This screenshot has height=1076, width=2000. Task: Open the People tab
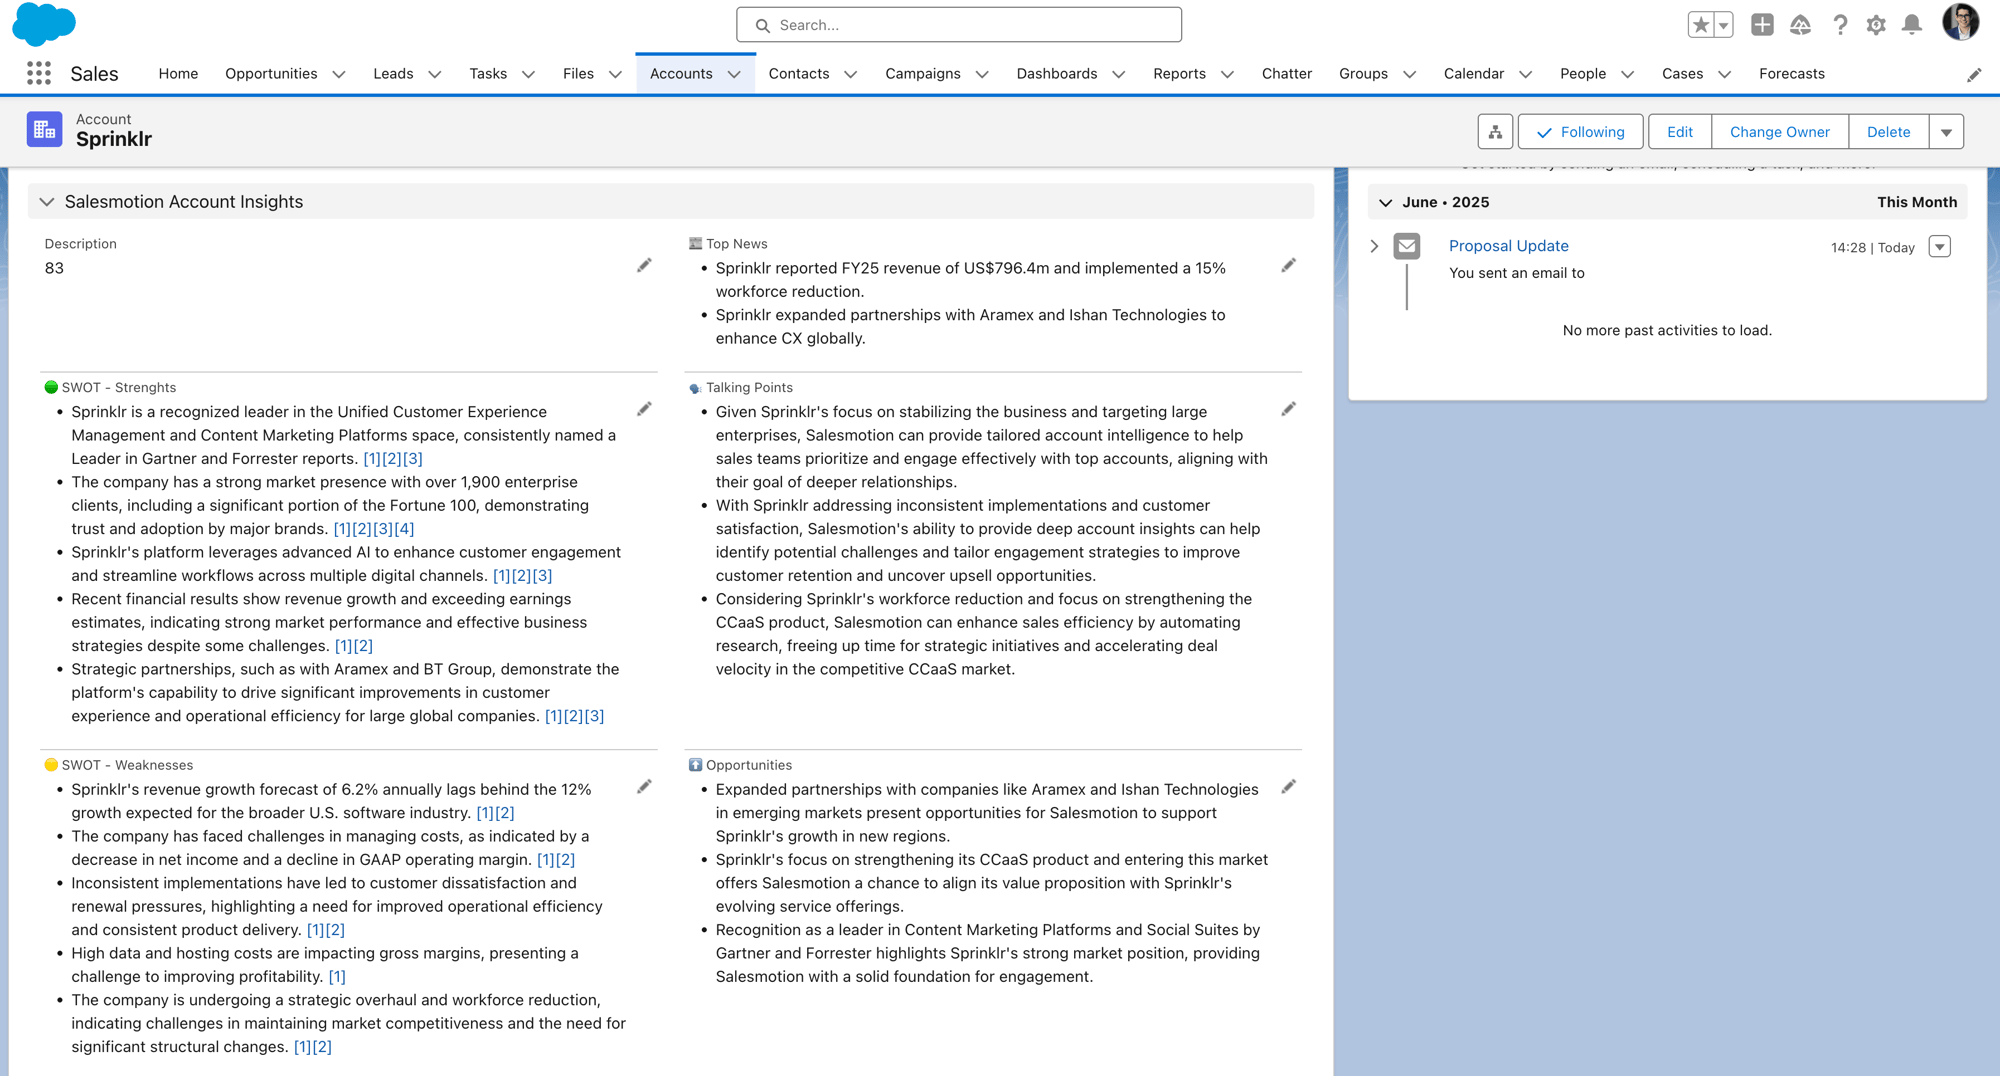pyautogui.click(x=1582, y=74)
